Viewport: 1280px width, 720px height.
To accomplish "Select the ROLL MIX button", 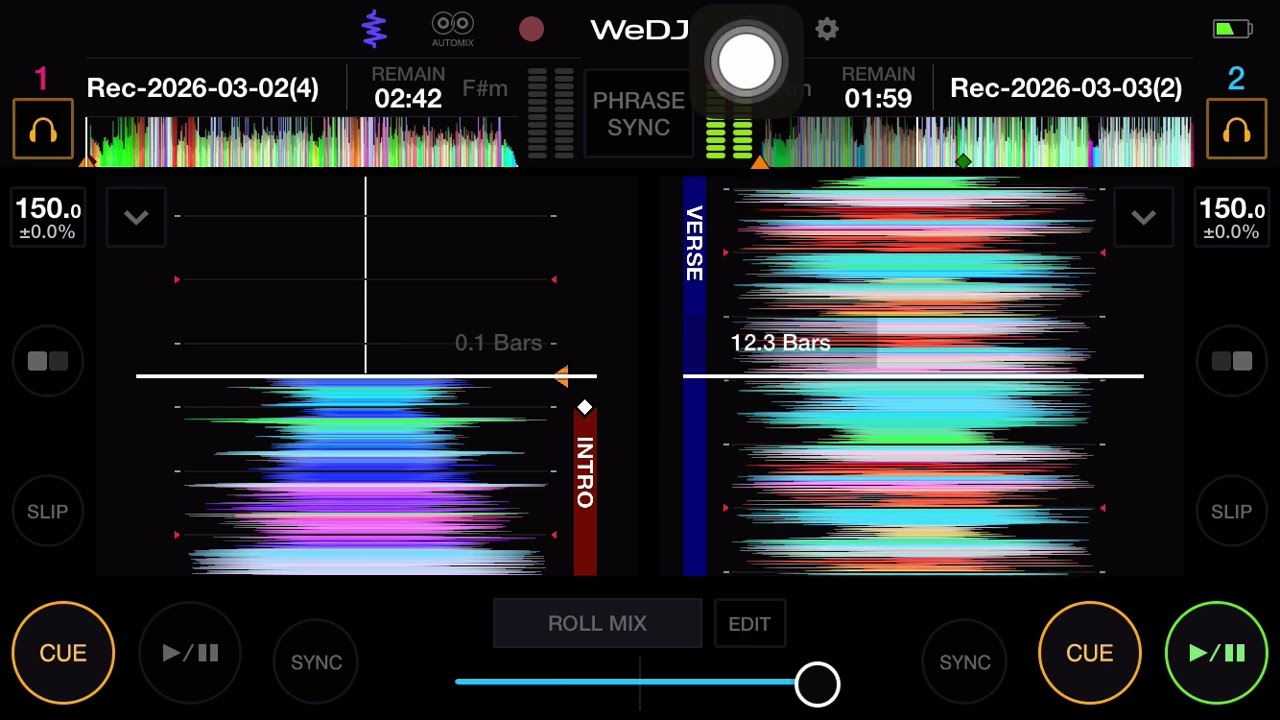I will click(597, 623).
